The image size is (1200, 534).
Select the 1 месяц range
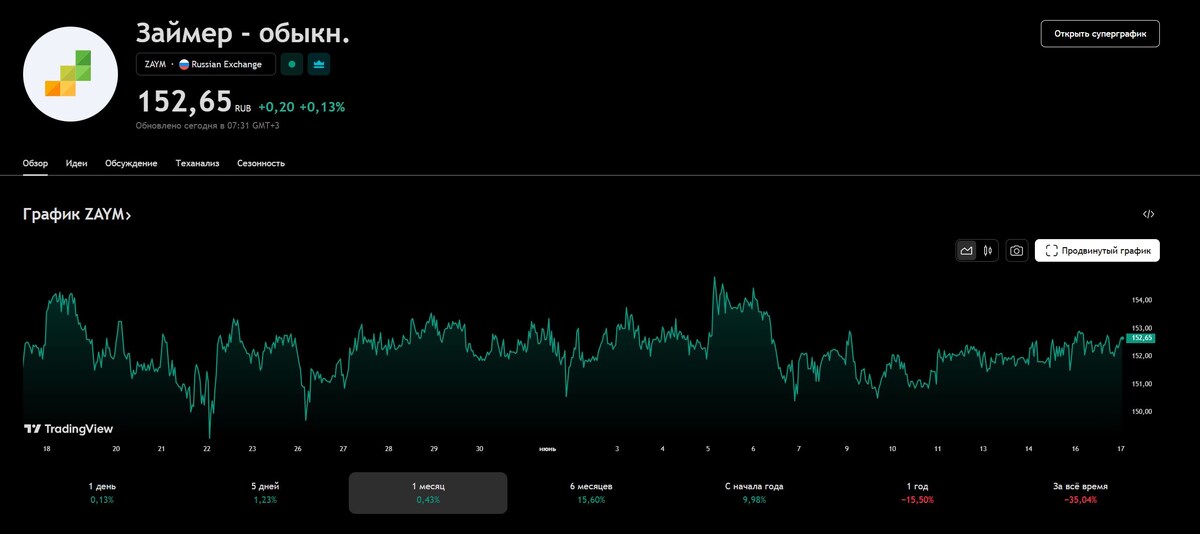pyautogui.click(x=428, y=492)
